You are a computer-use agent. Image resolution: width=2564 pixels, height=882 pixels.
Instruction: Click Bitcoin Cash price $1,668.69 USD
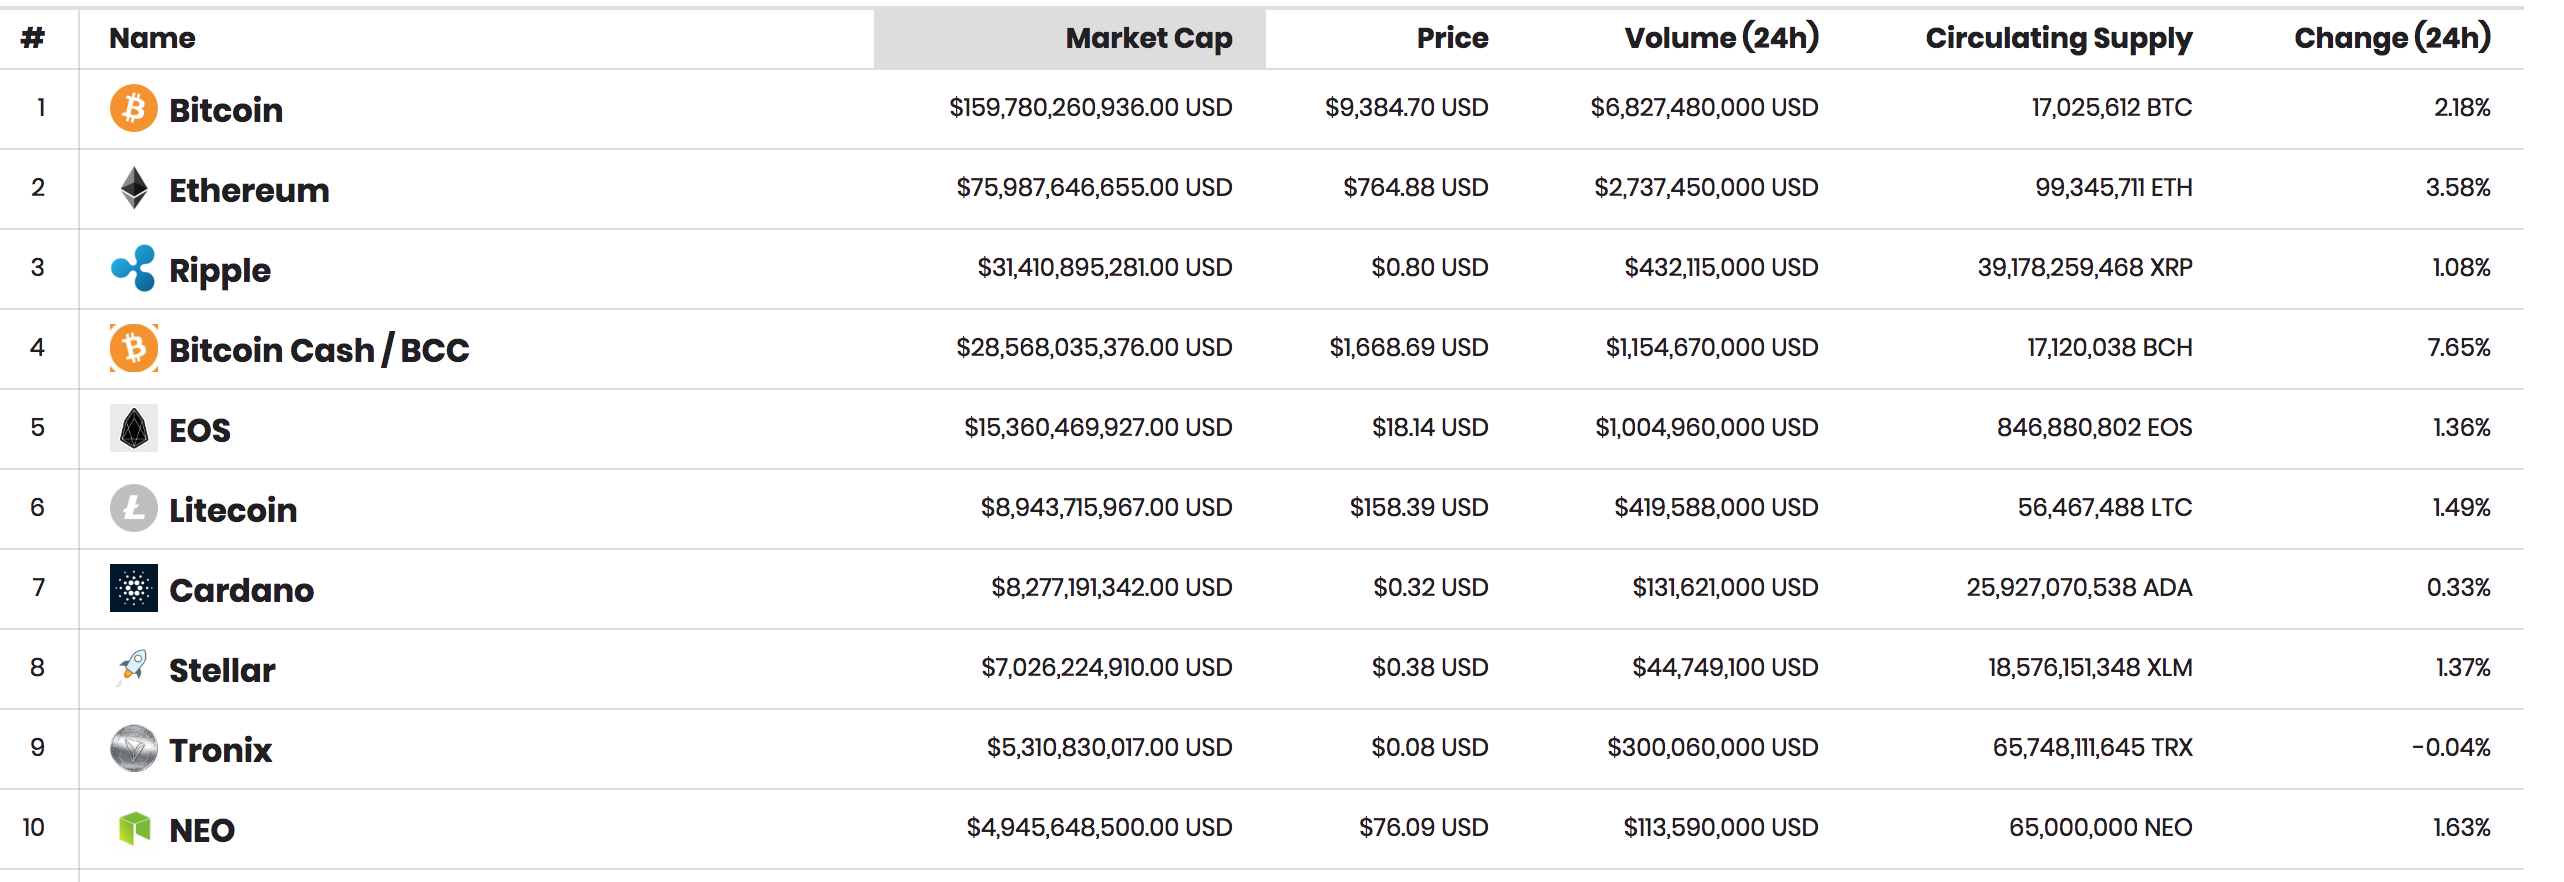pyautogui.click(x=1409, y=347)
